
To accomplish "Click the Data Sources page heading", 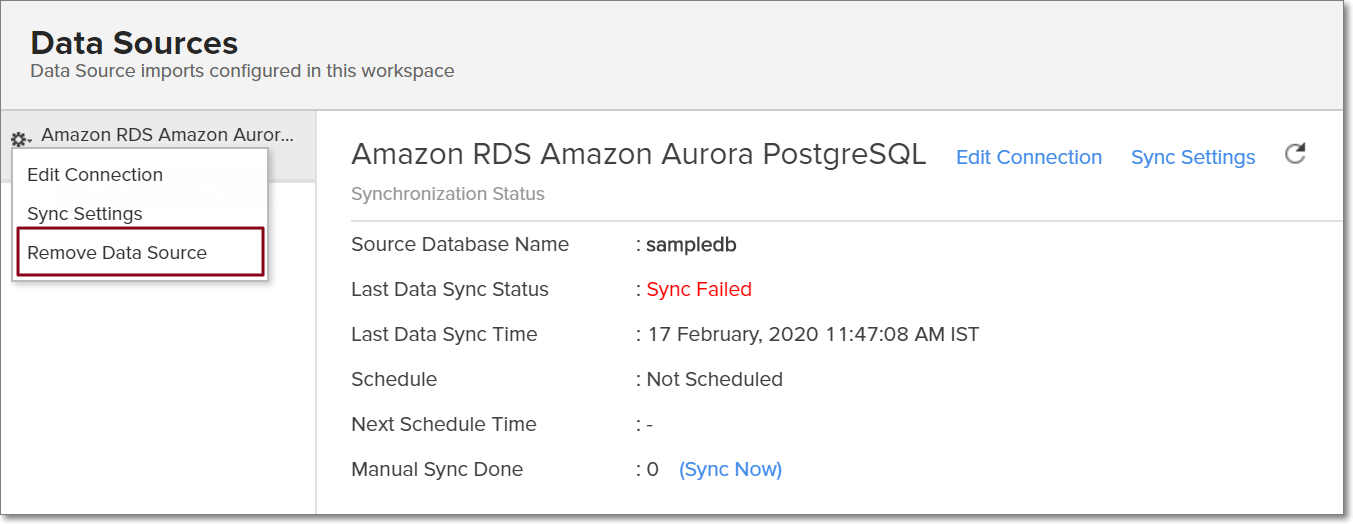I will point(134,43).
